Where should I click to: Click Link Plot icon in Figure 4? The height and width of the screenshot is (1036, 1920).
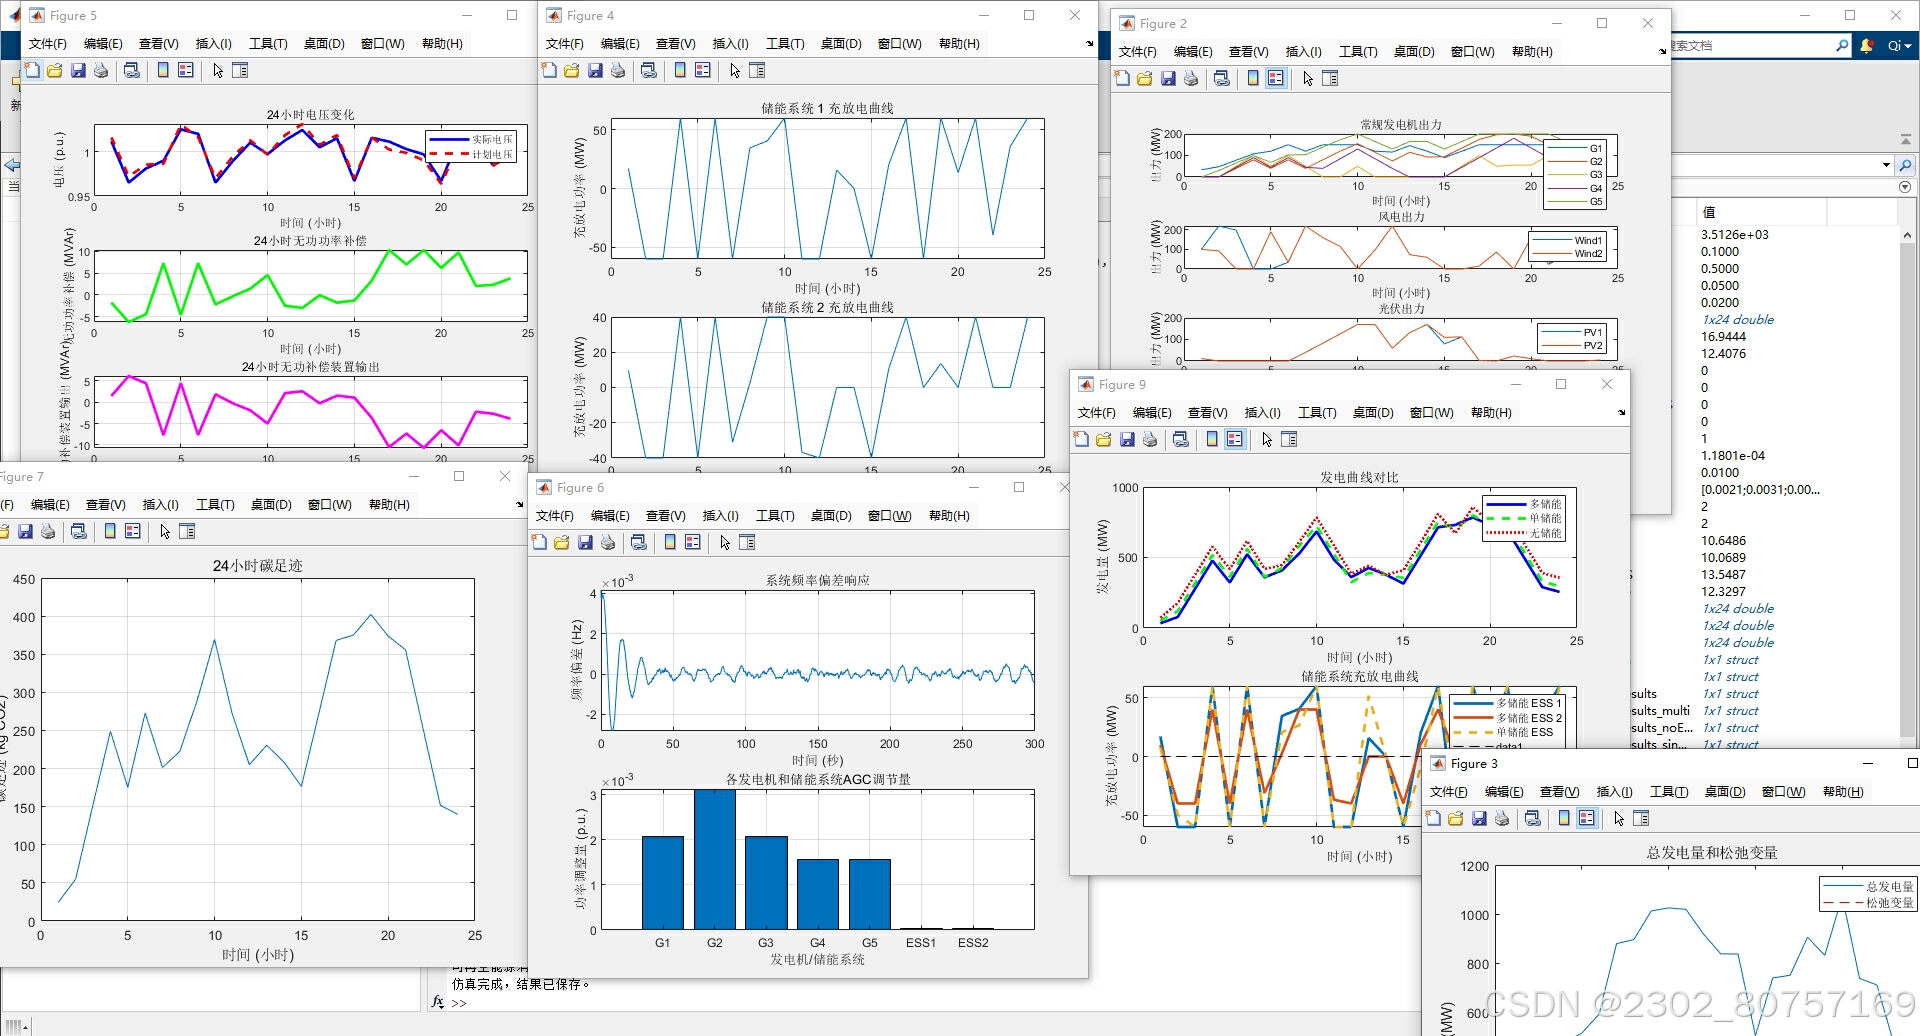pos(648,70)
